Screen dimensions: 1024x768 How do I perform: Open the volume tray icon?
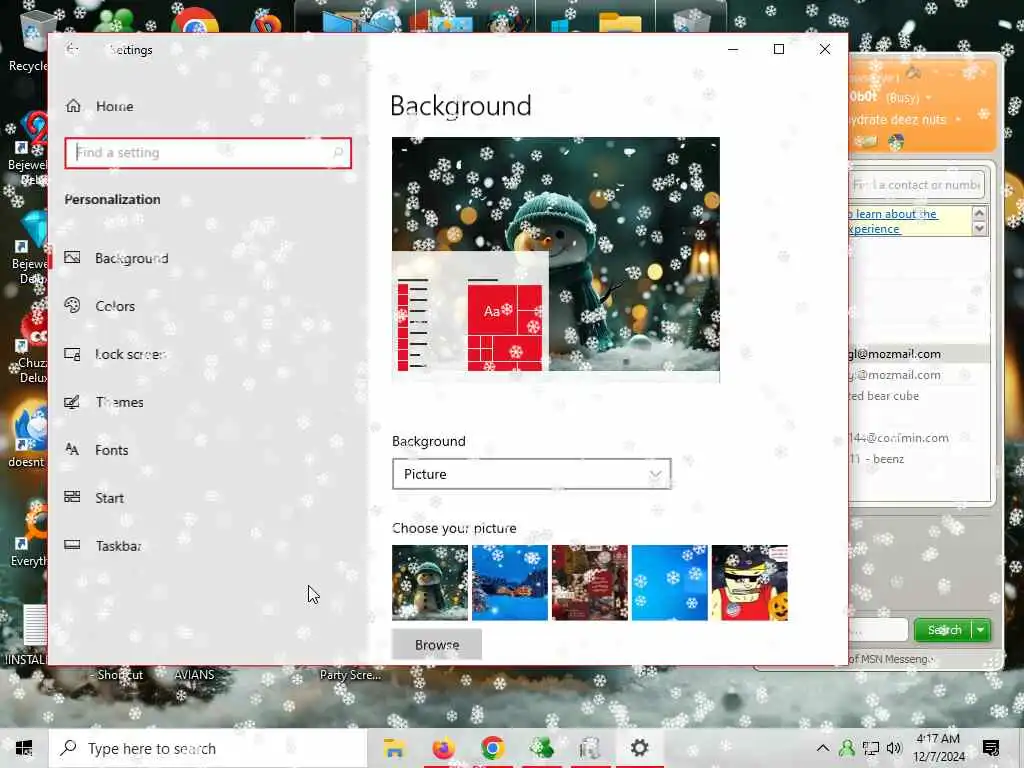pyautogui.click(x=894, y=748)
